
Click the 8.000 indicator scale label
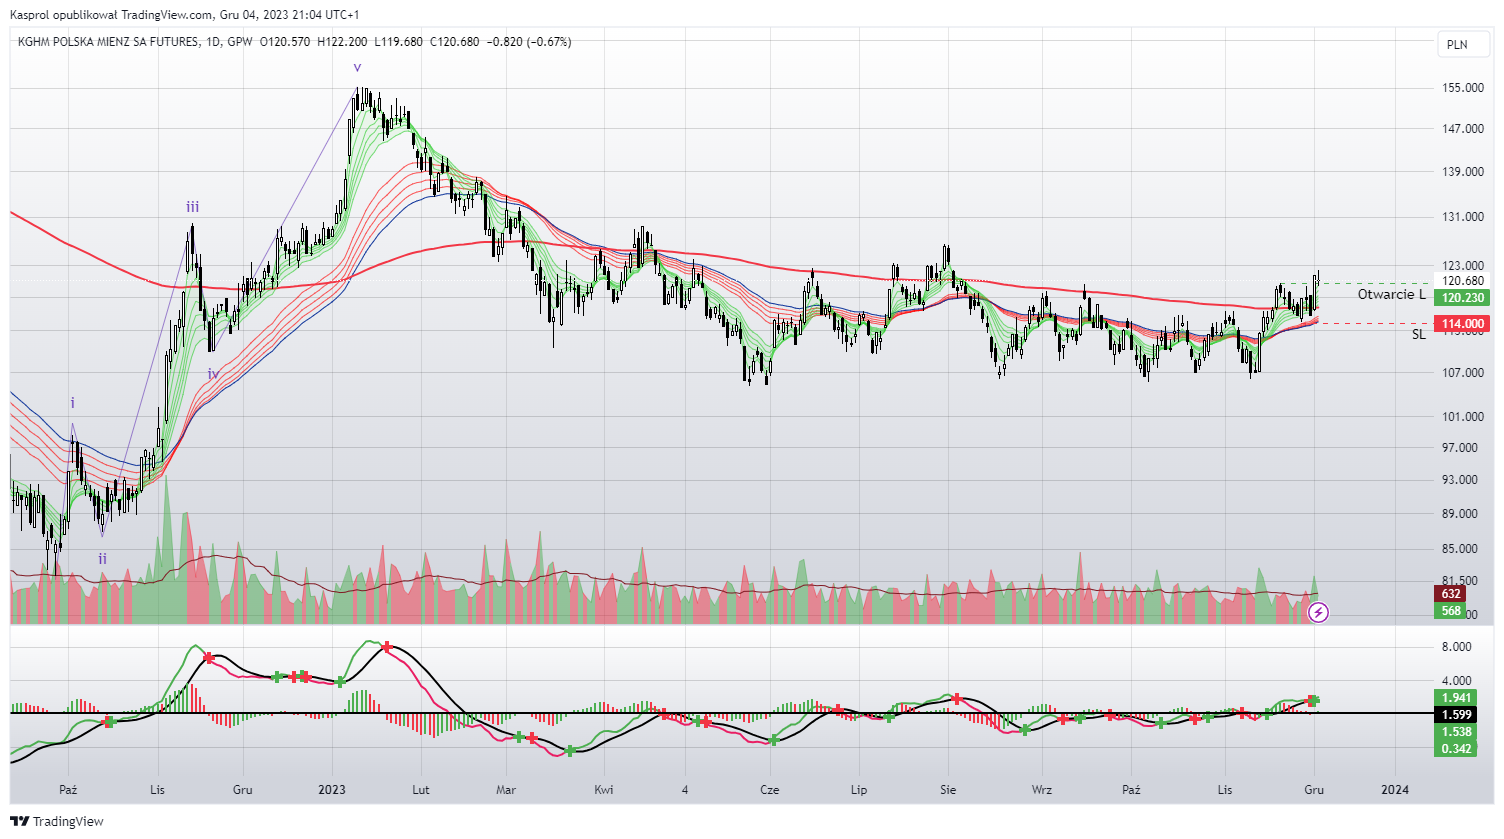pos(1457,647)
